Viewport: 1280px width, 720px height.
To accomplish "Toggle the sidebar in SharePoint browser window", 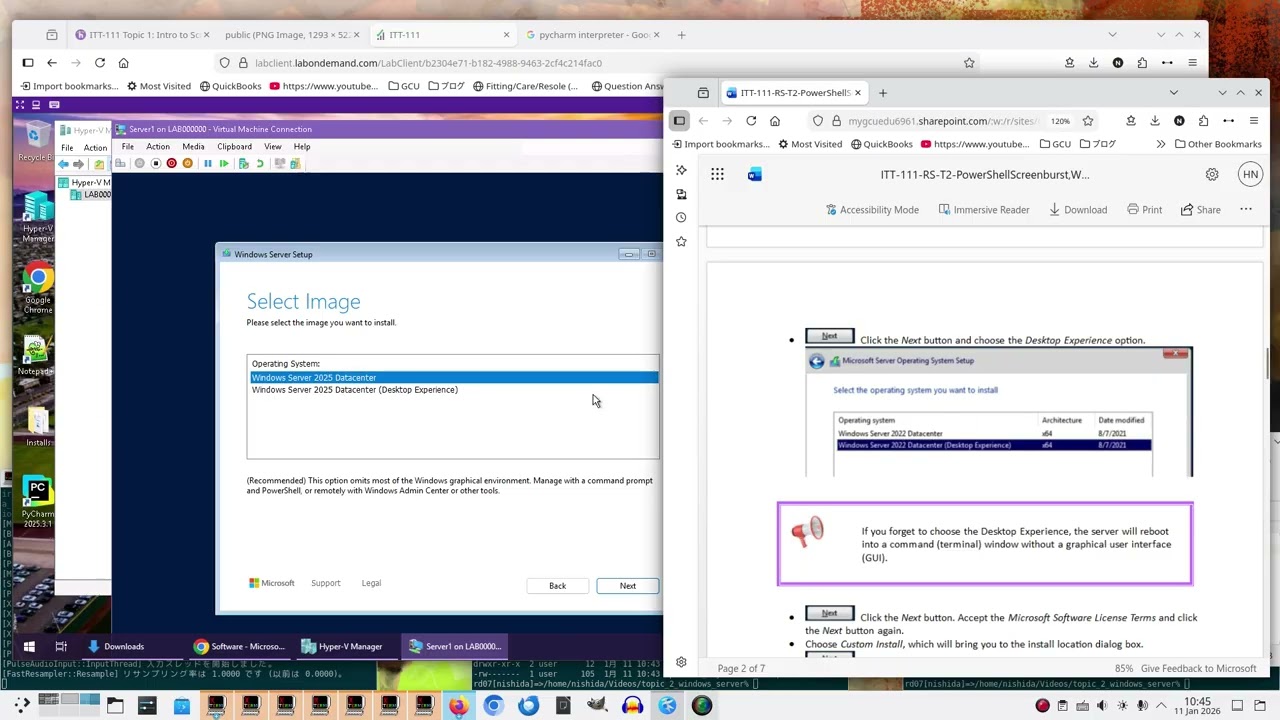I will click(x=679, y=121).
